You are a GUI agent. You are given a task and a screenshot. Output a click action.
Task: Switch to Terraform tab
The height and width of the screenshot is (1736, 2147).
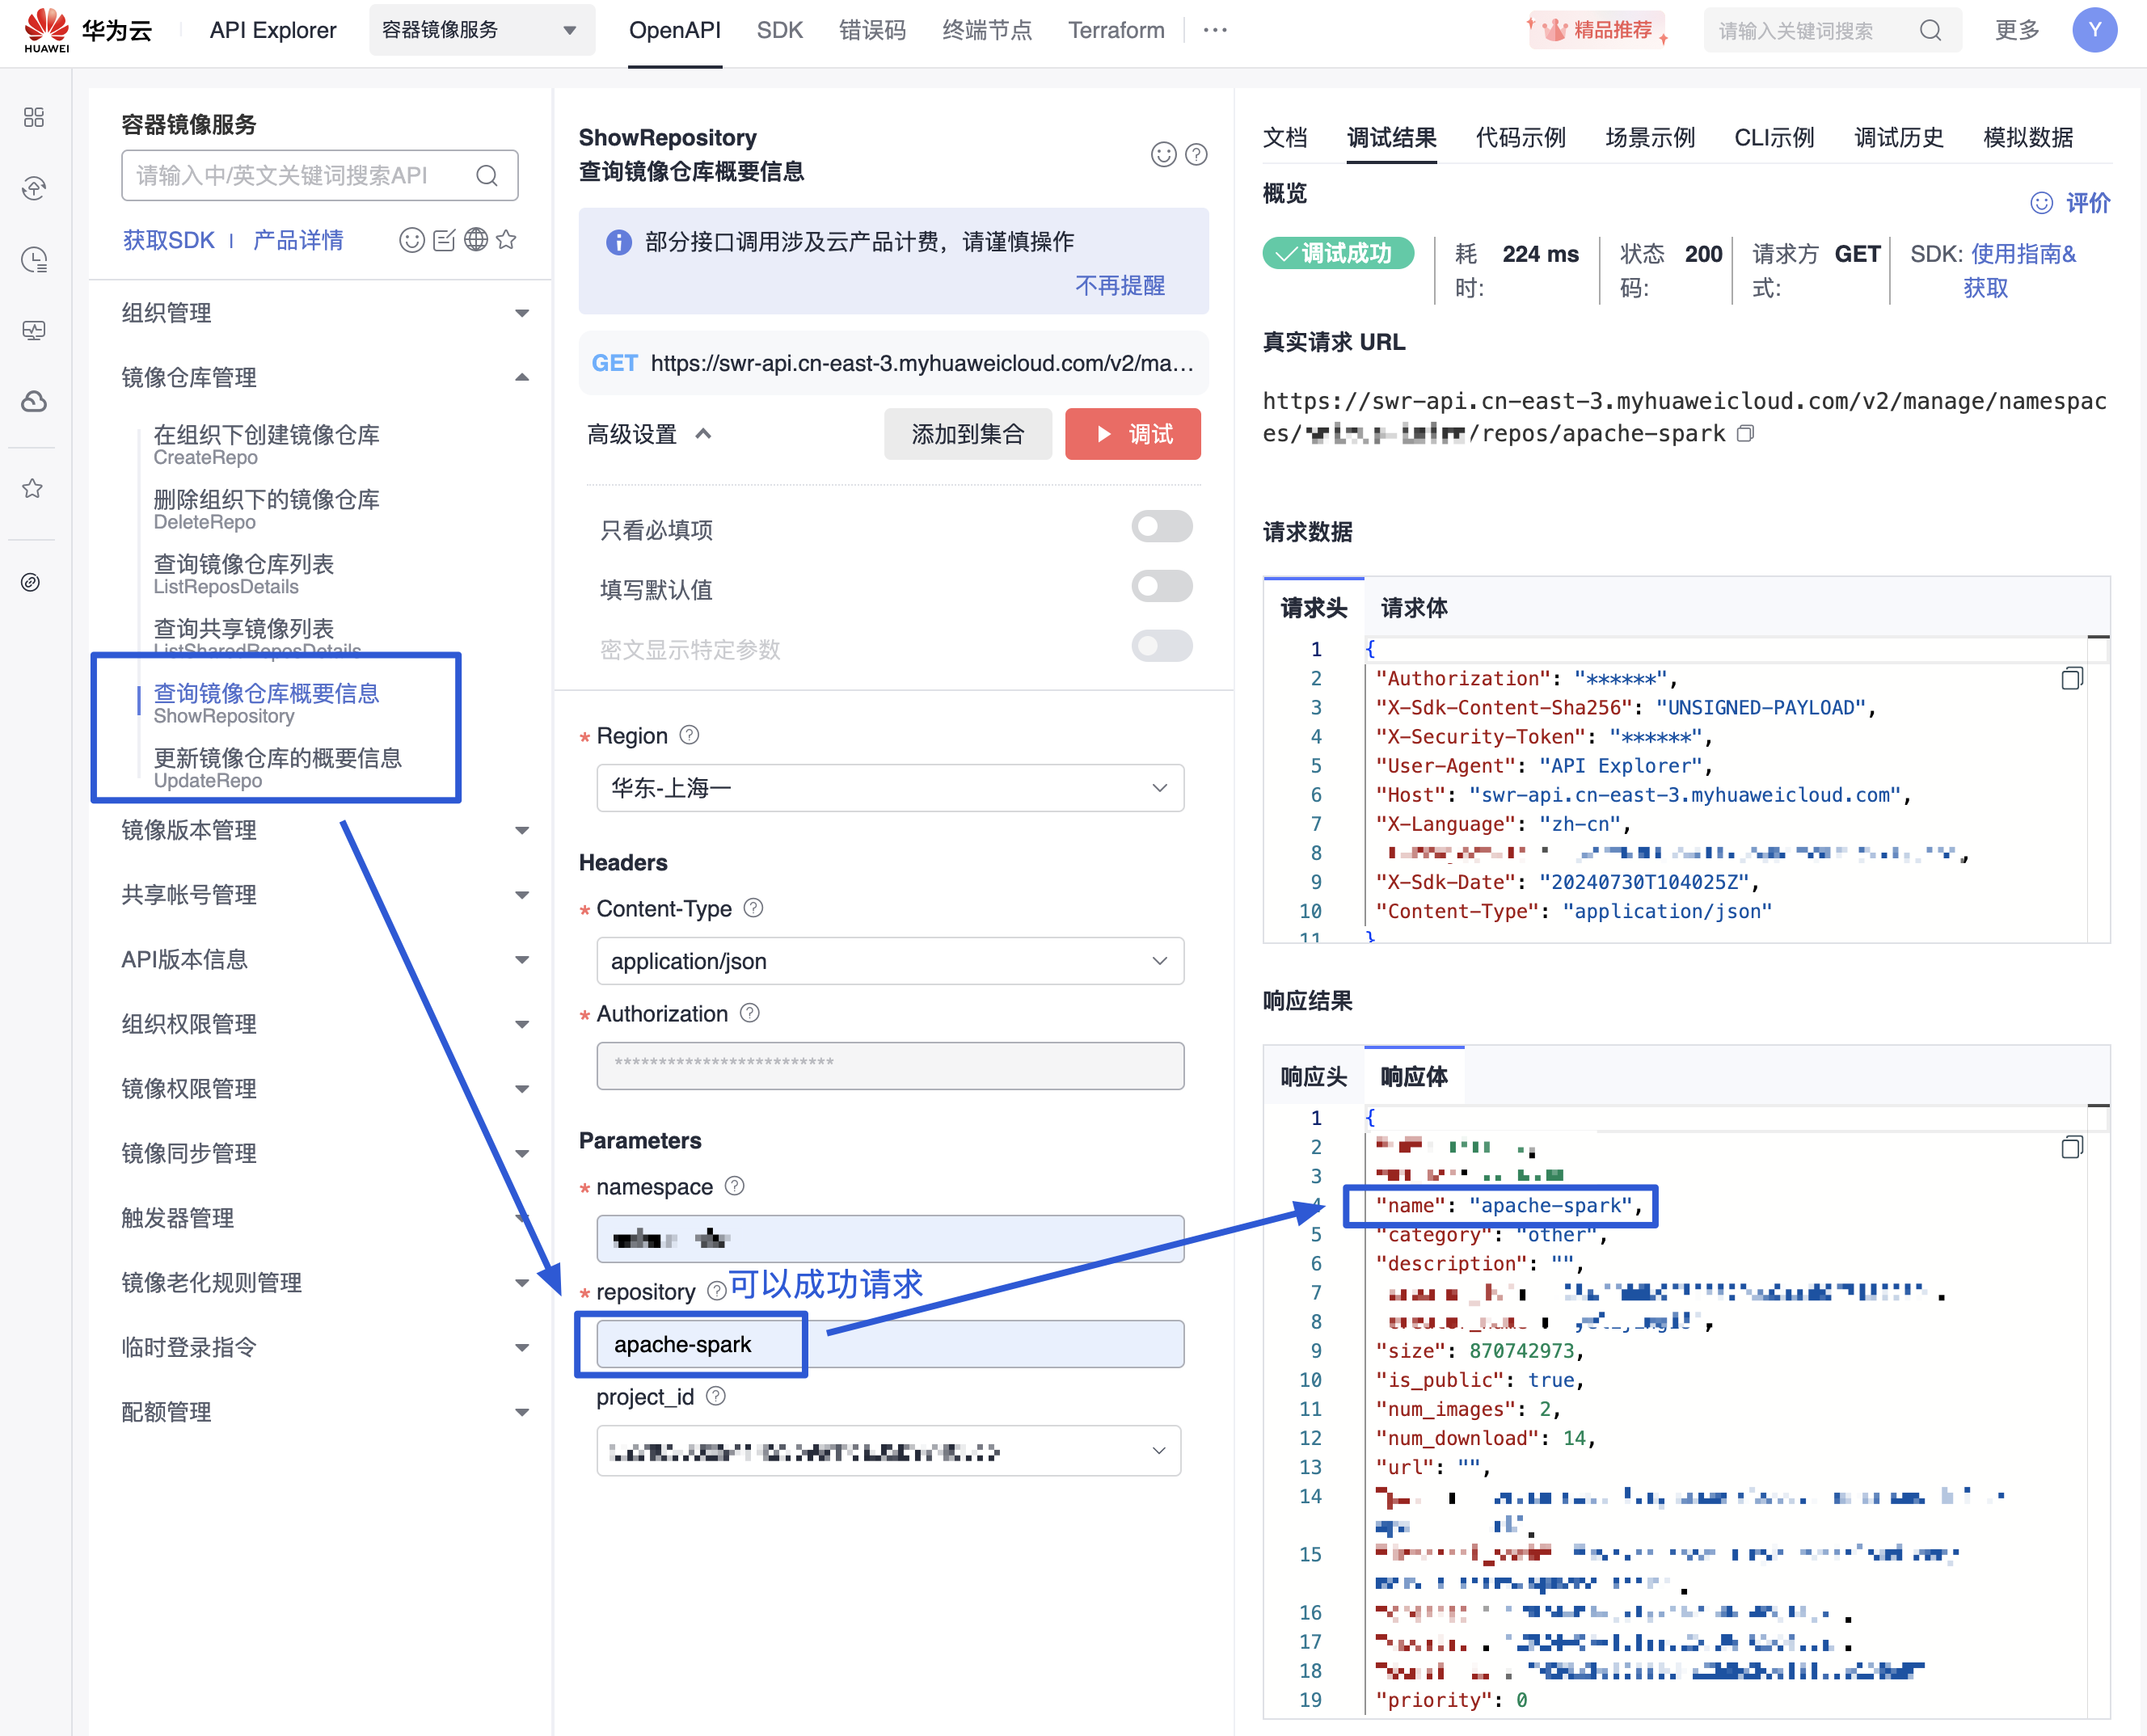(1116, 30)
